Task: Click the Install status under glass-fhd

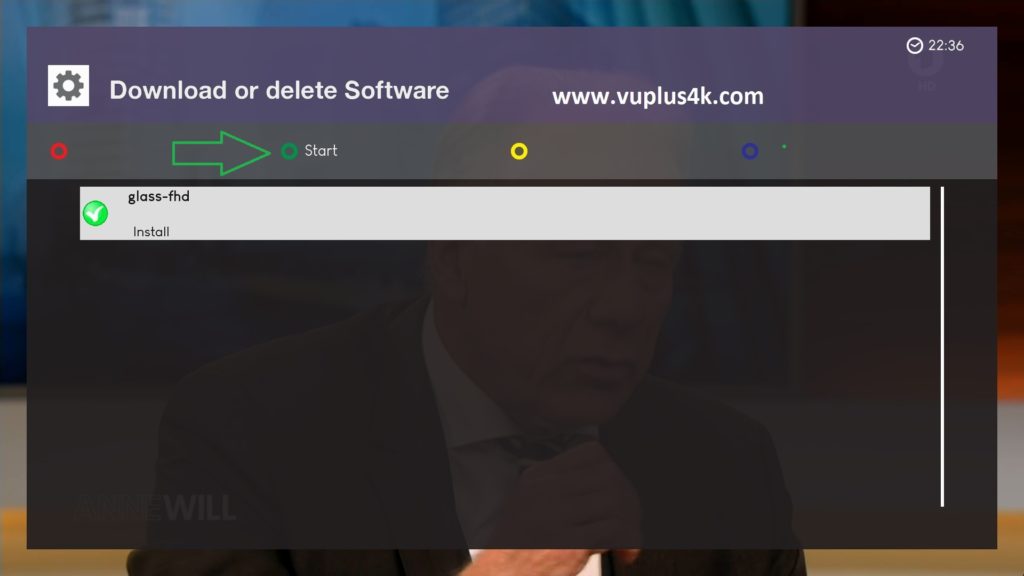Action: click(x=151, y=231)
